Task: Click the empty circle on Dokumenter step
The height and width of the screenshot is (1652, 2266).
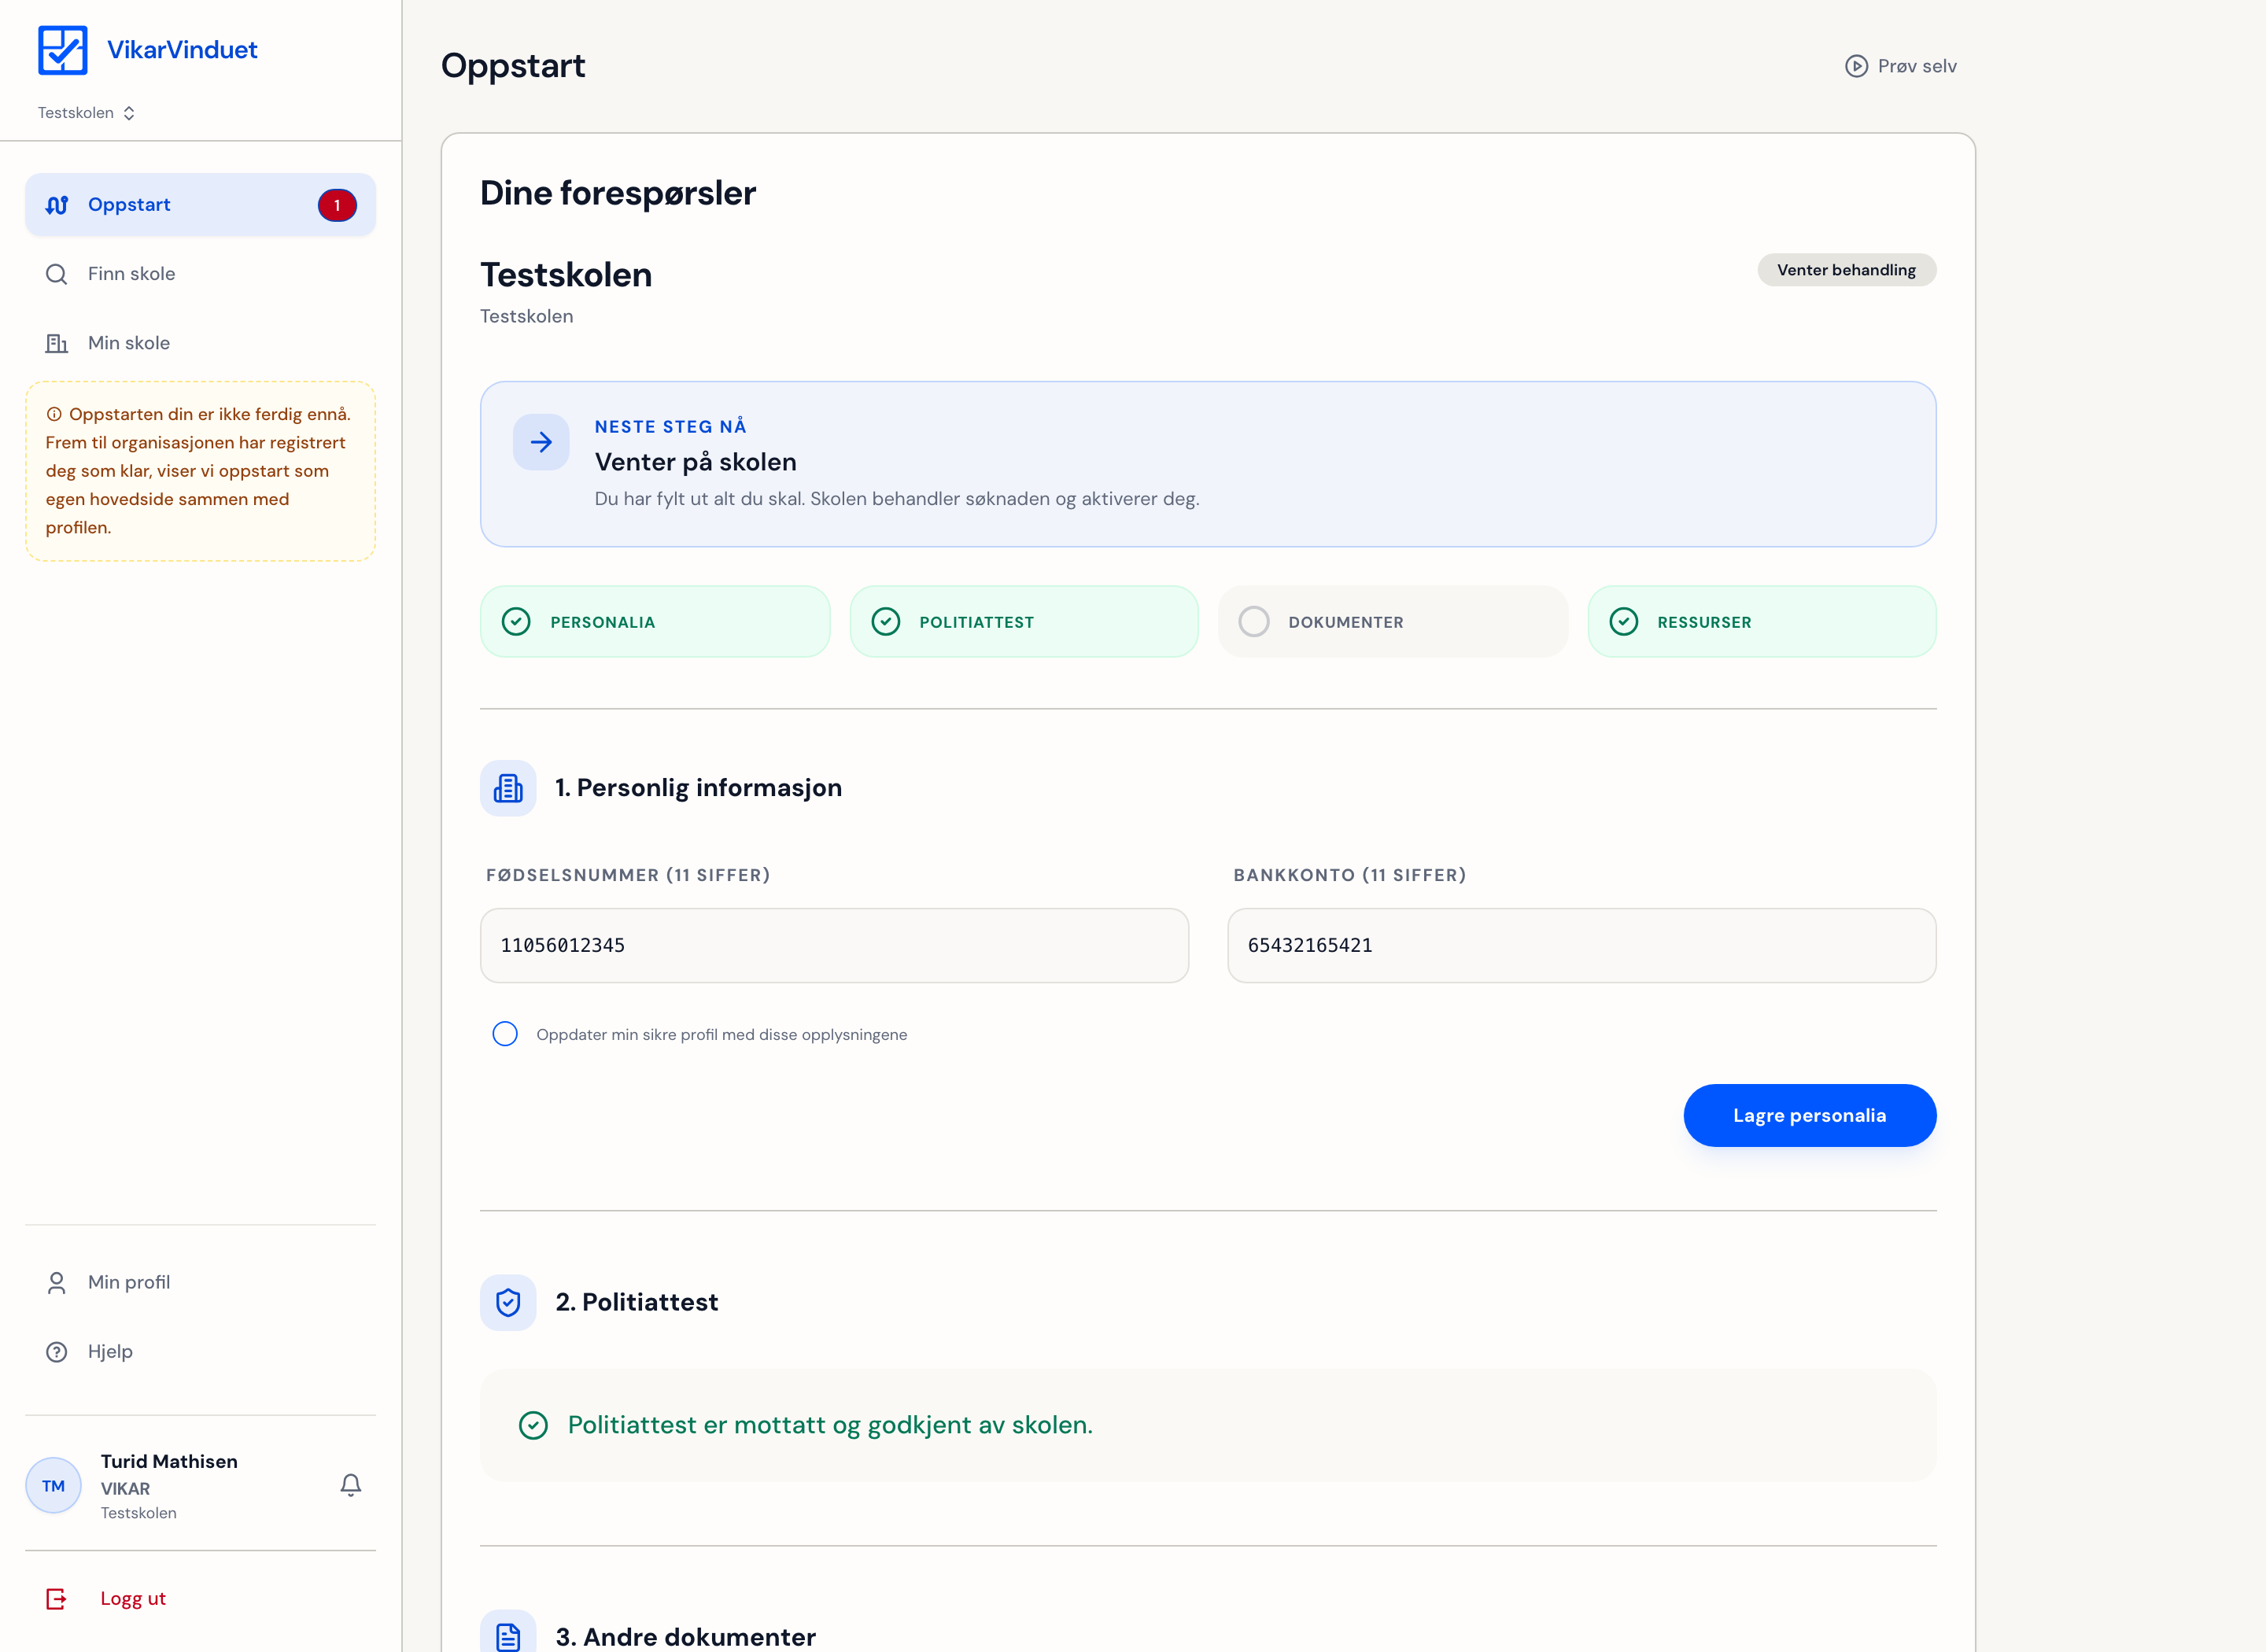Action: tap(1254, 622)
